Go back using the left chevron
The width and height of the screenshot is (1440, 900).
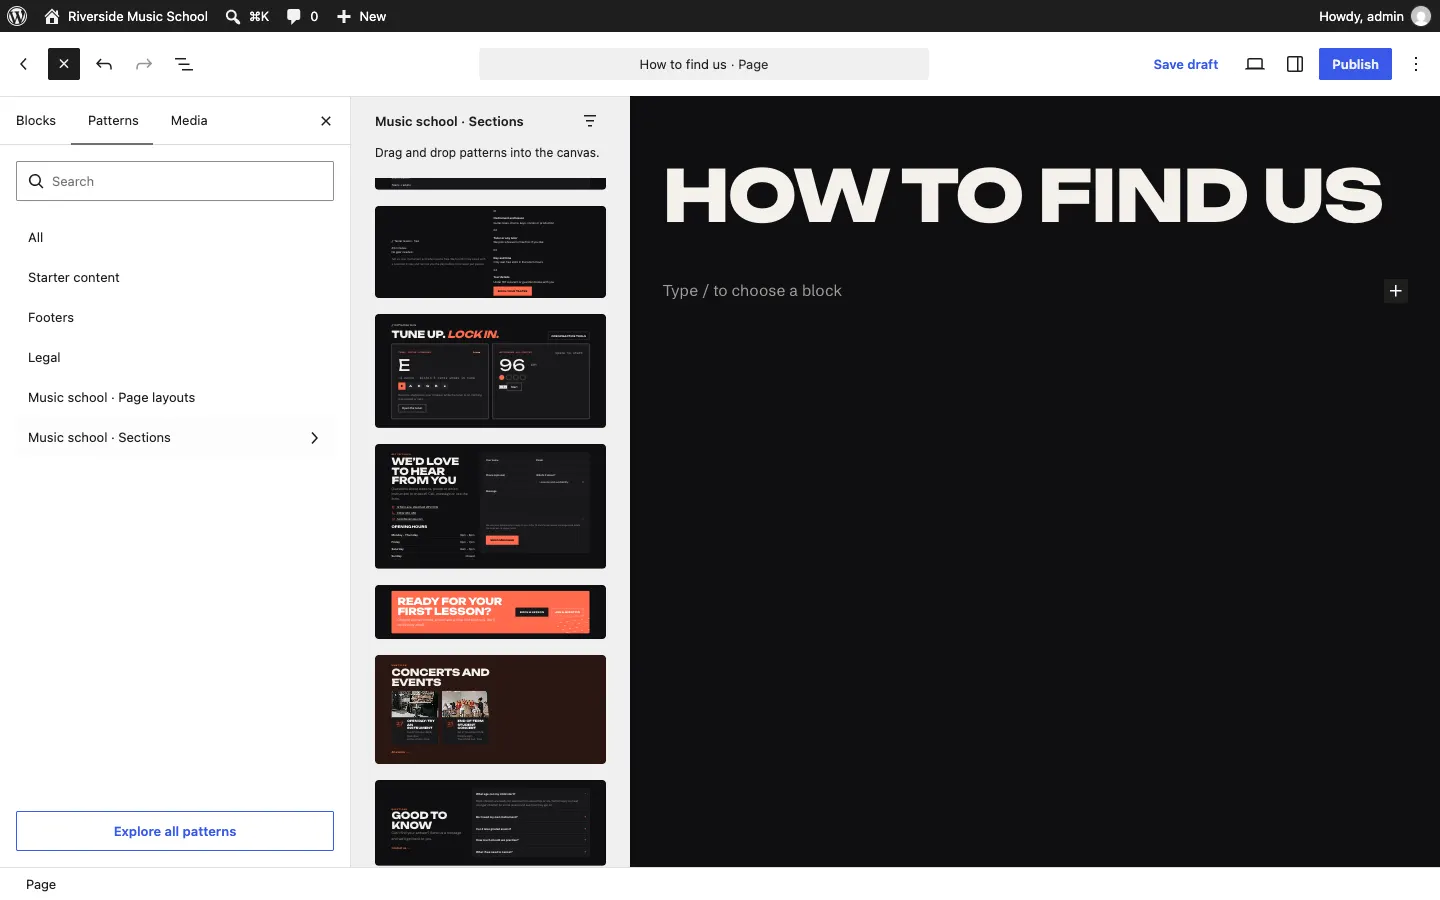point(24,64)
